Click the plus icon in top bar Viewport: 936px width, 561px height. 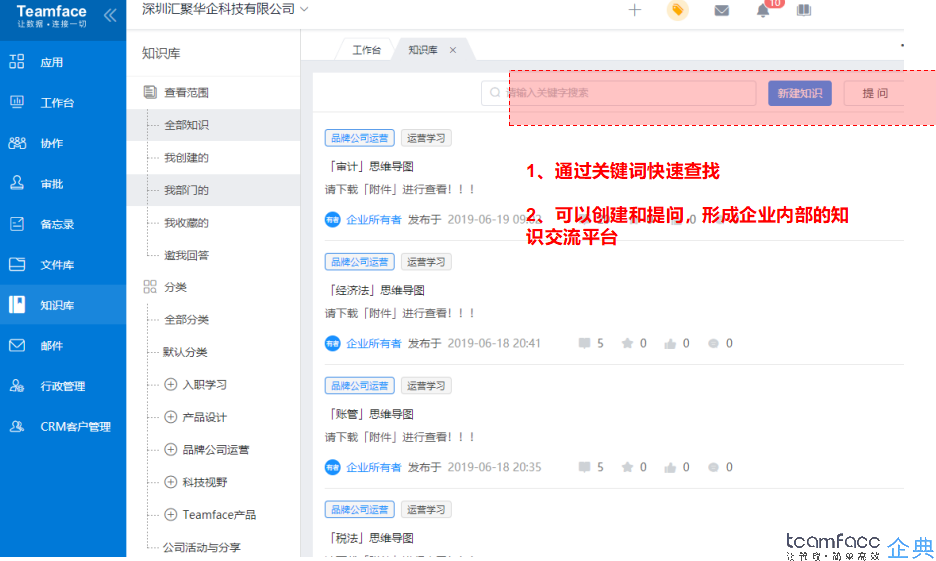pos(635,10)
